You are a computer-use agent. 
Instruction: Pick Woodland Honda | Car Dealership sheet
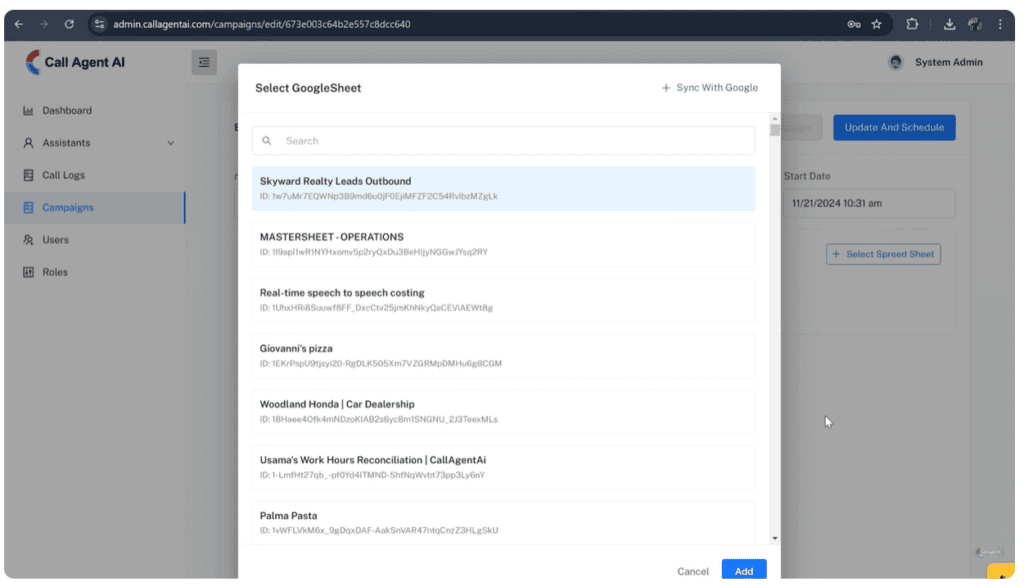(x=504, y=411)
